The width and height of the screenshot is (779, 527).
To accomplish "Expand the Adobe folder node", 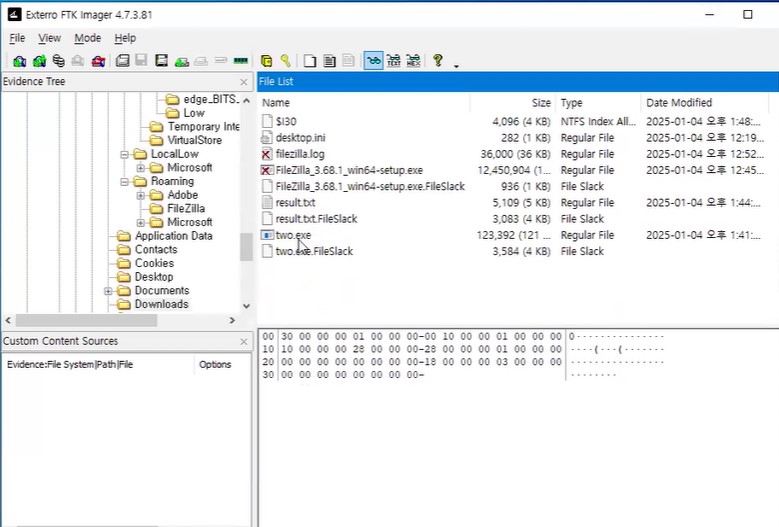I will [141, 195].
